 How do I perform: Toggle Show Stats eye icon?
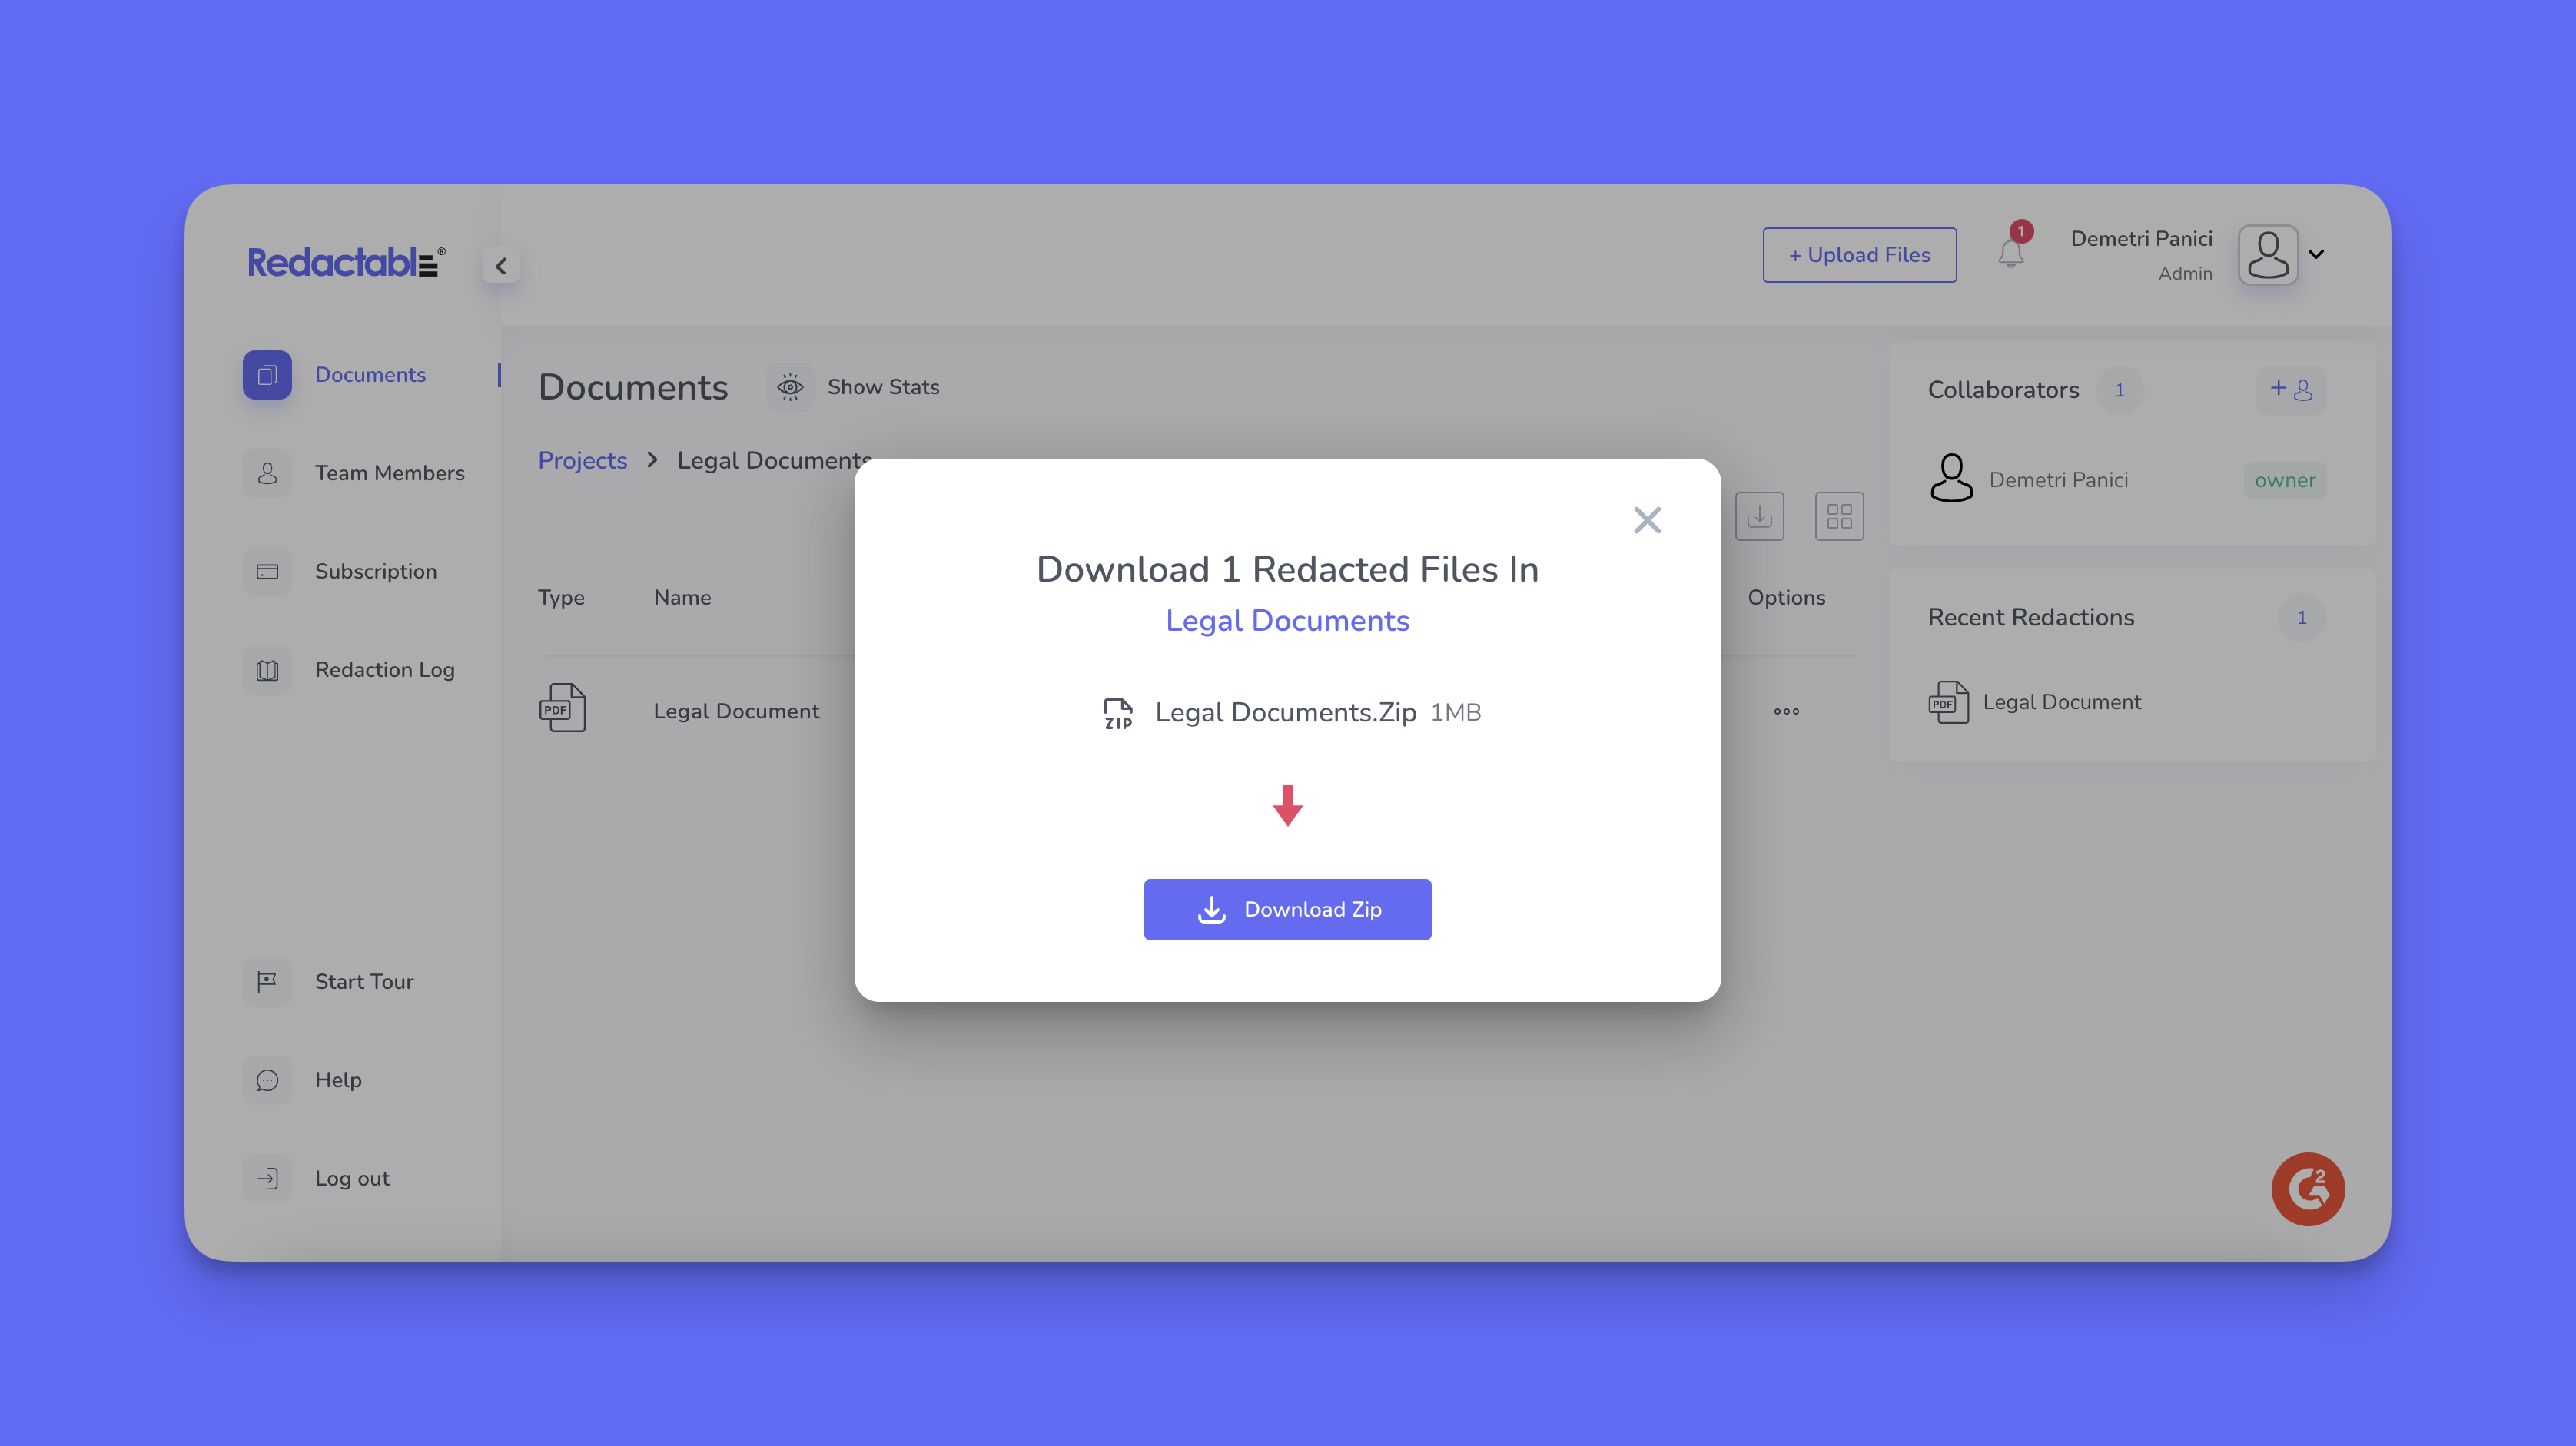pyautogui.click(x=790, y=387)
